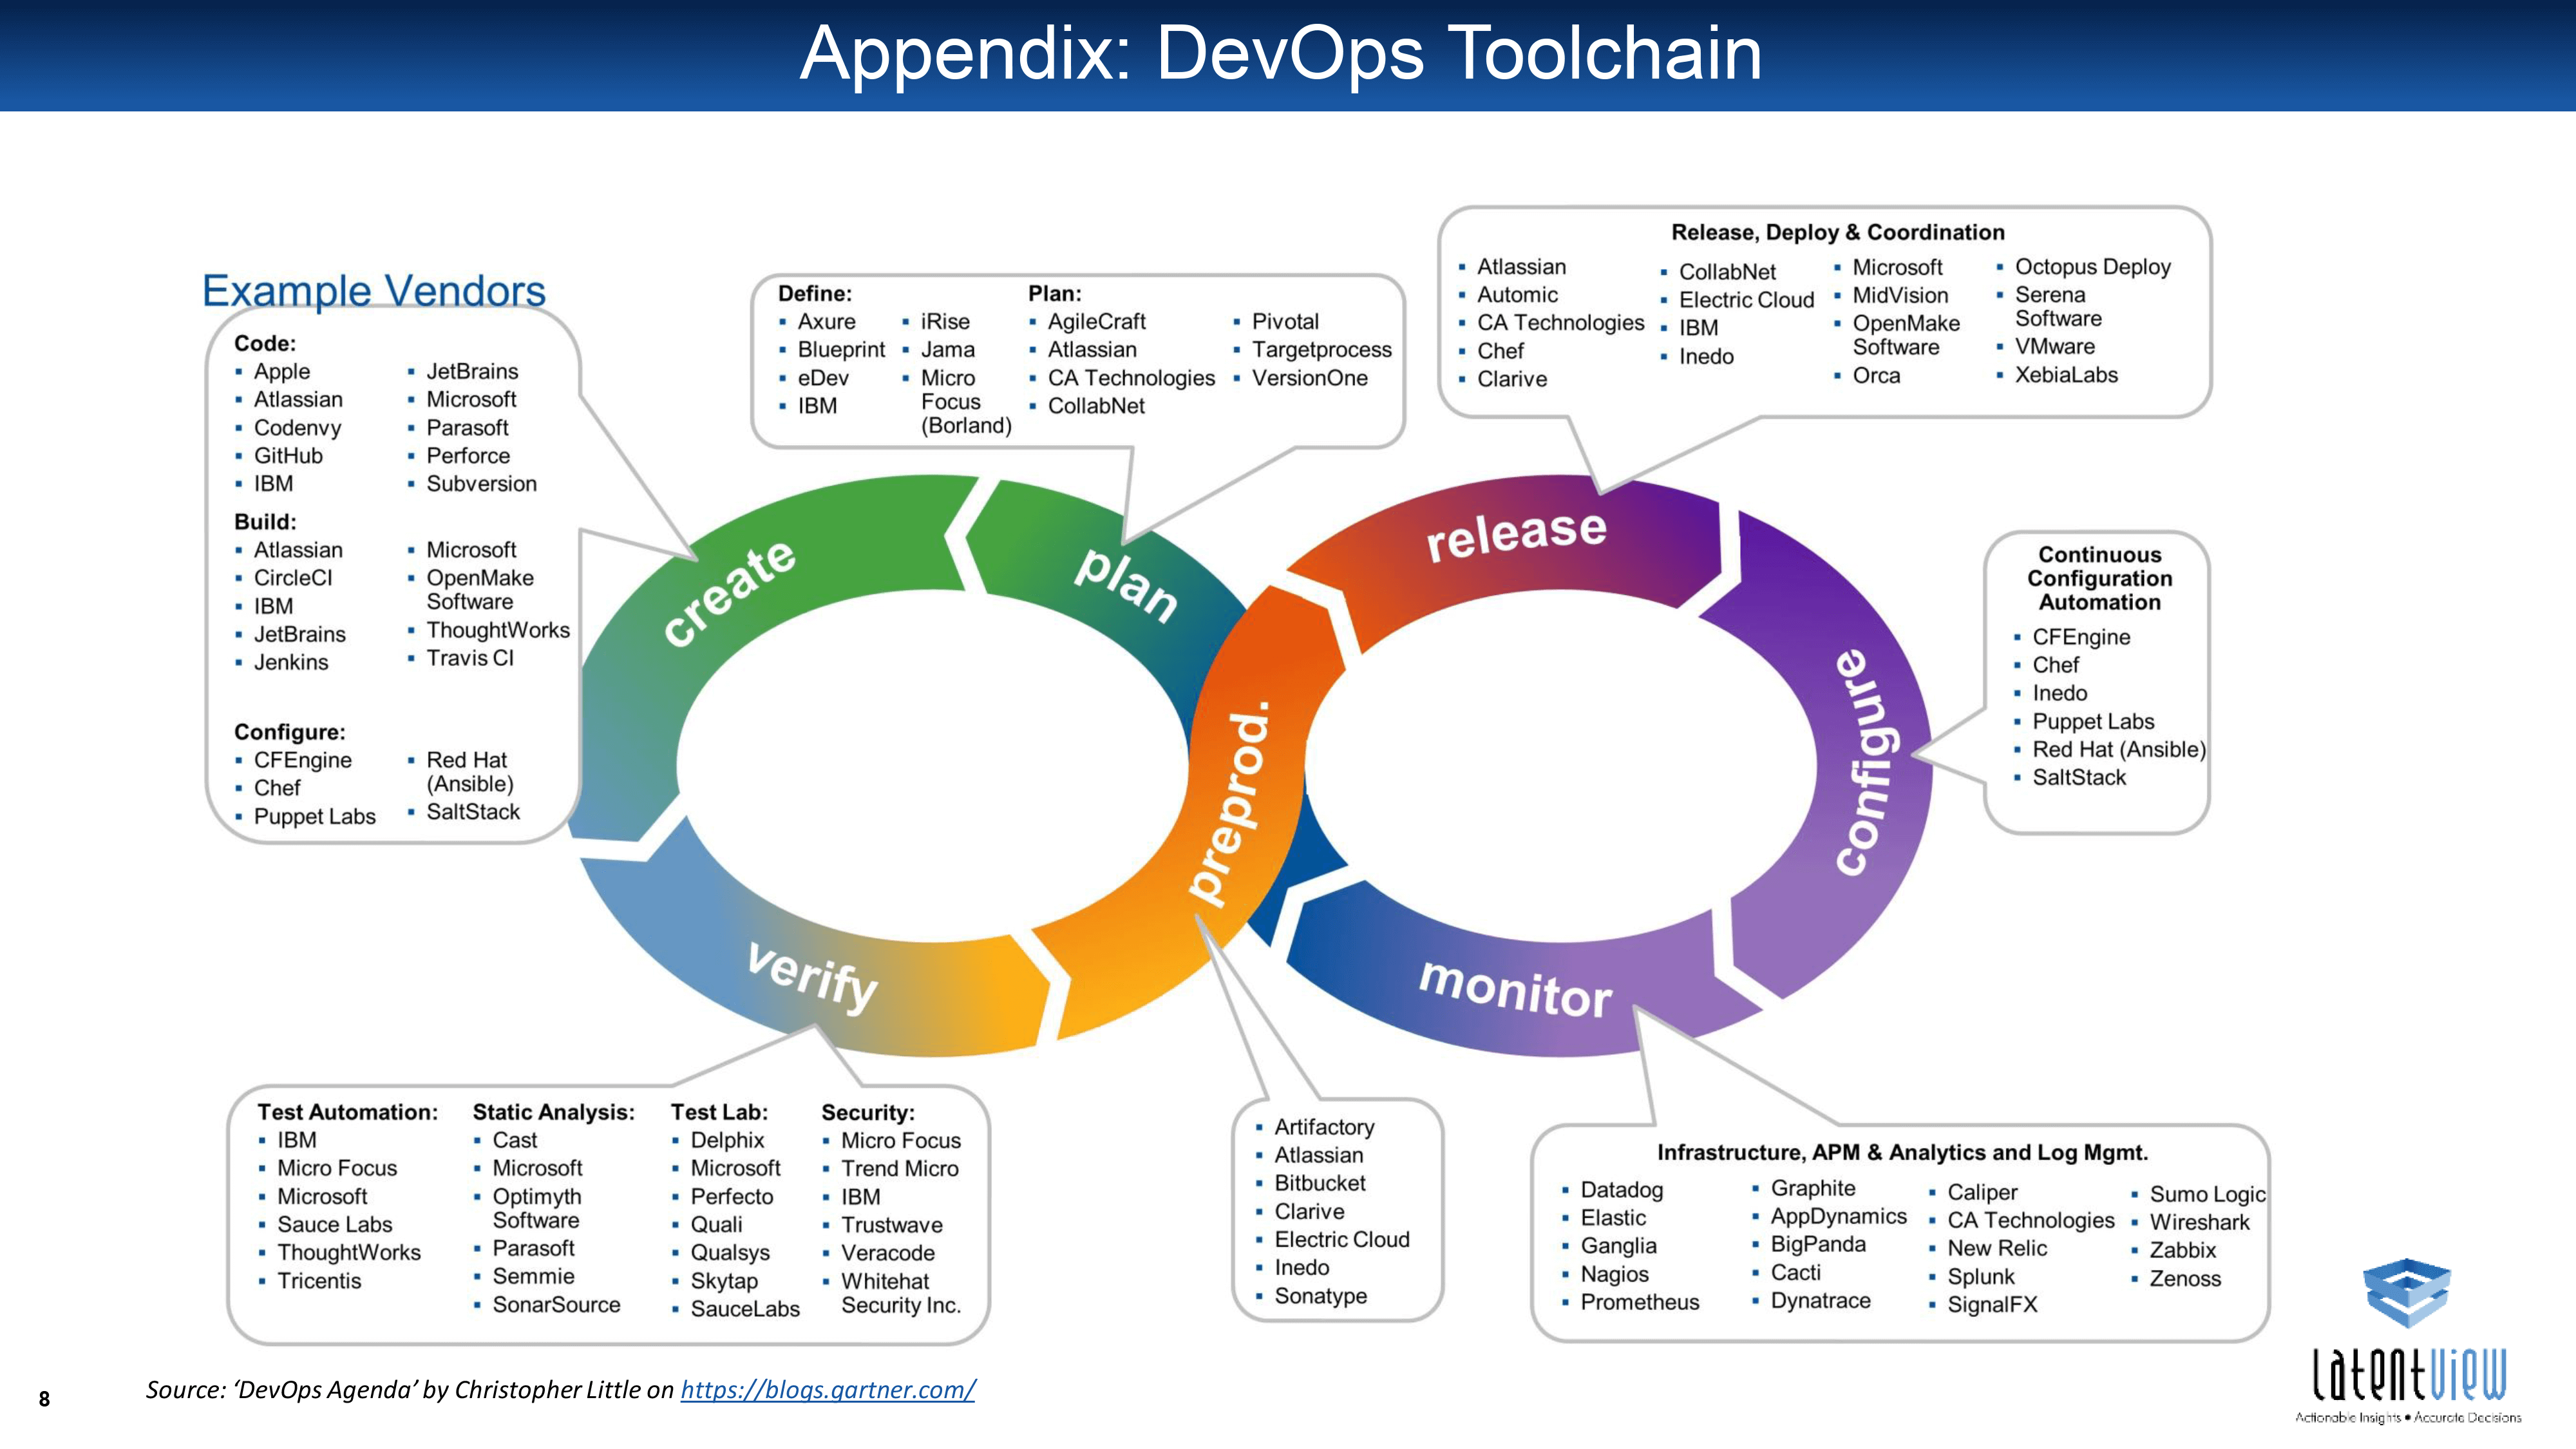Open the blogs.gartner.com source link

828,1390
